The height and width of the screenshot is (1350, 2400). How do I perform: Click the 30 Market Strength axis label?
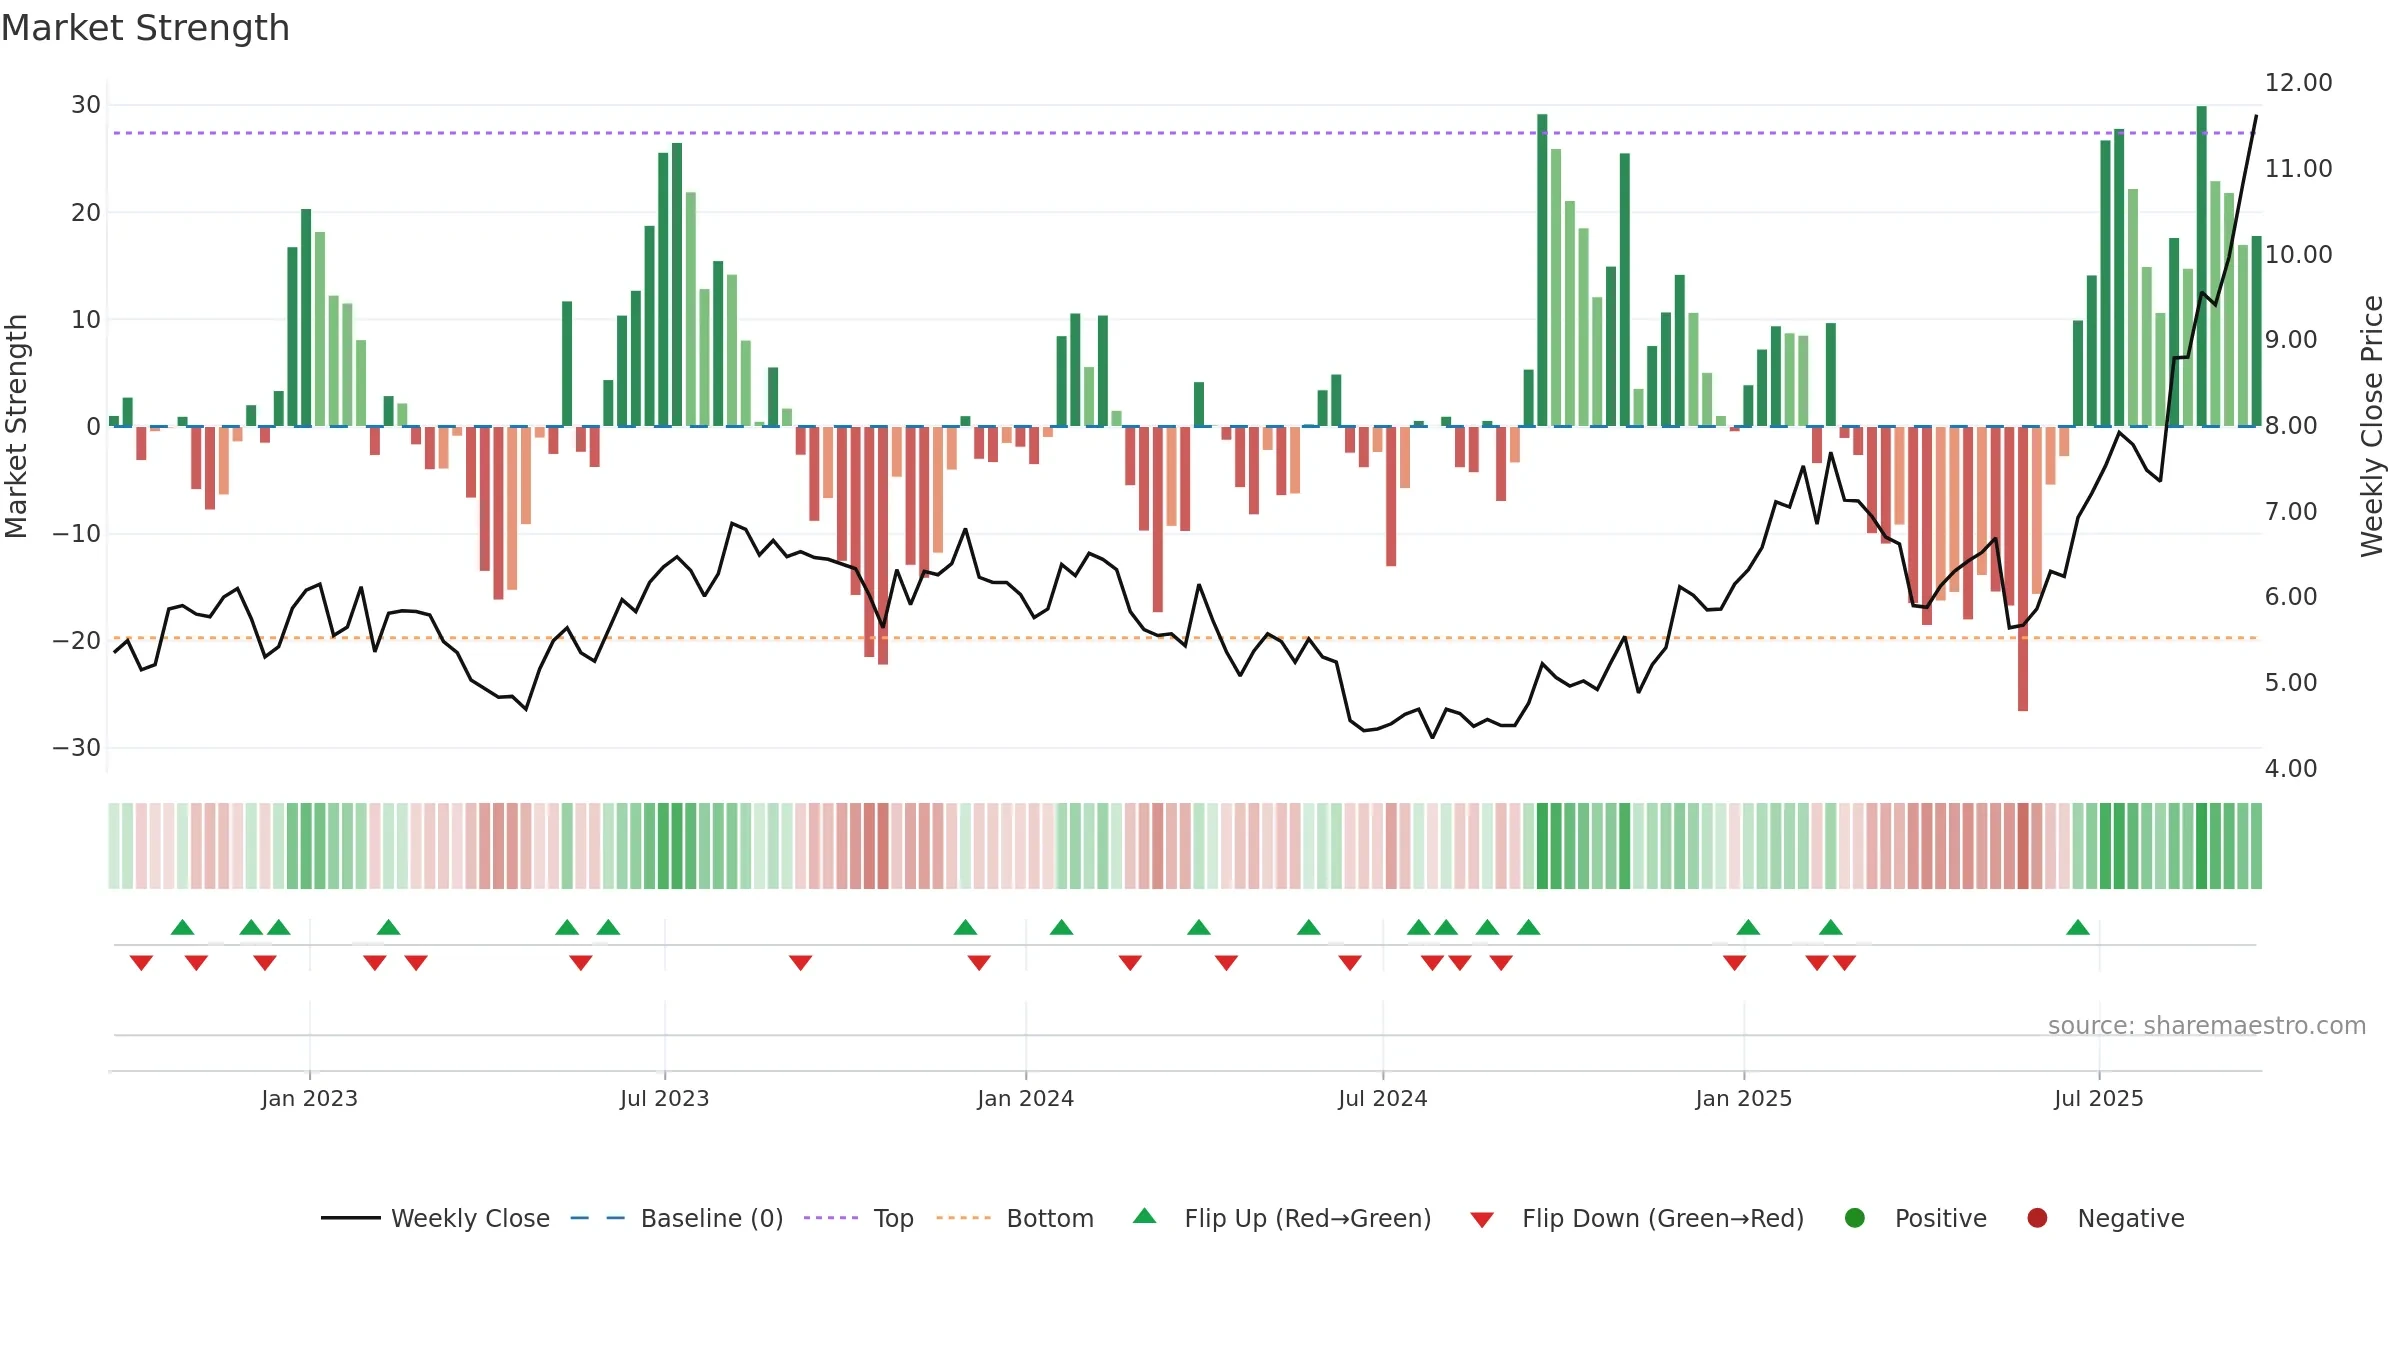click(x=86, y=105)
